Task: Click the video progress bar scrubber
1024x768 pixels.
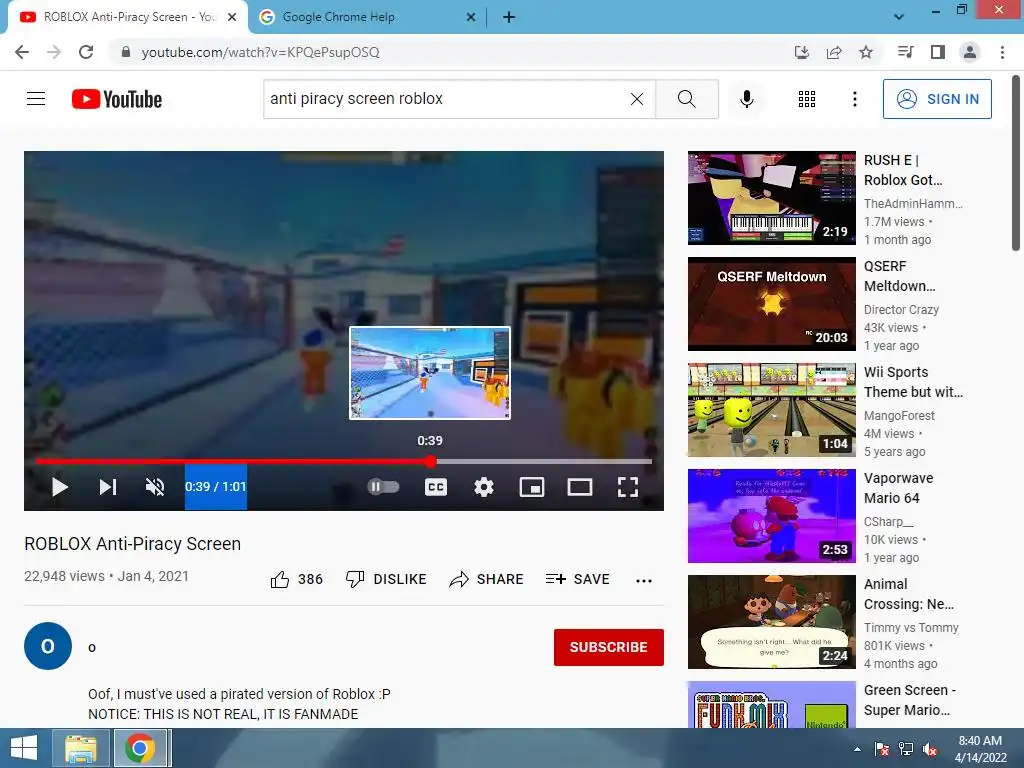Action: click(430, 461)
